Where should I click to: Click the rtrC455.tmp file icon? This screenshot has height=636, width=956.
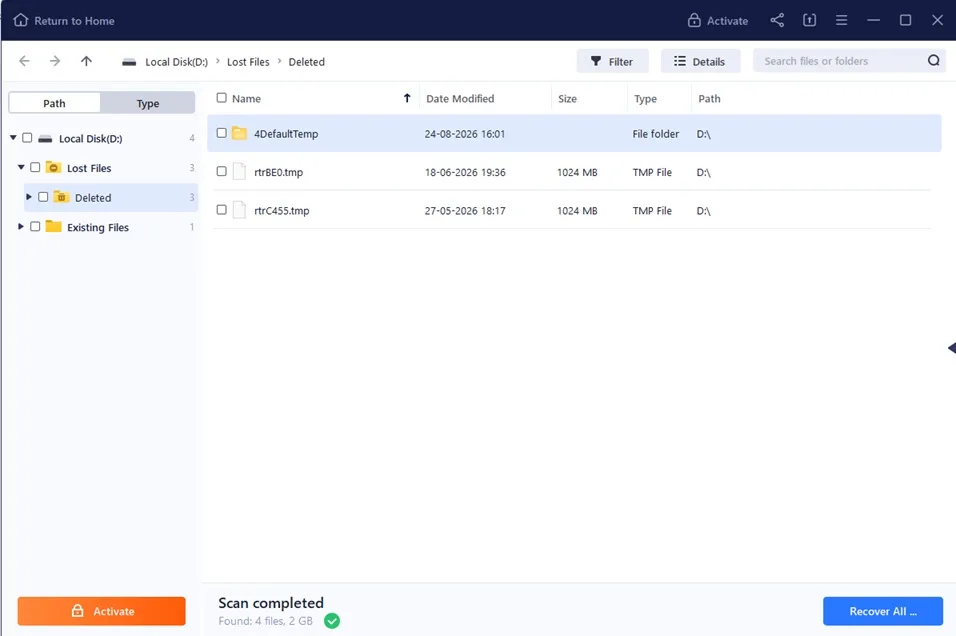[239, 210]
